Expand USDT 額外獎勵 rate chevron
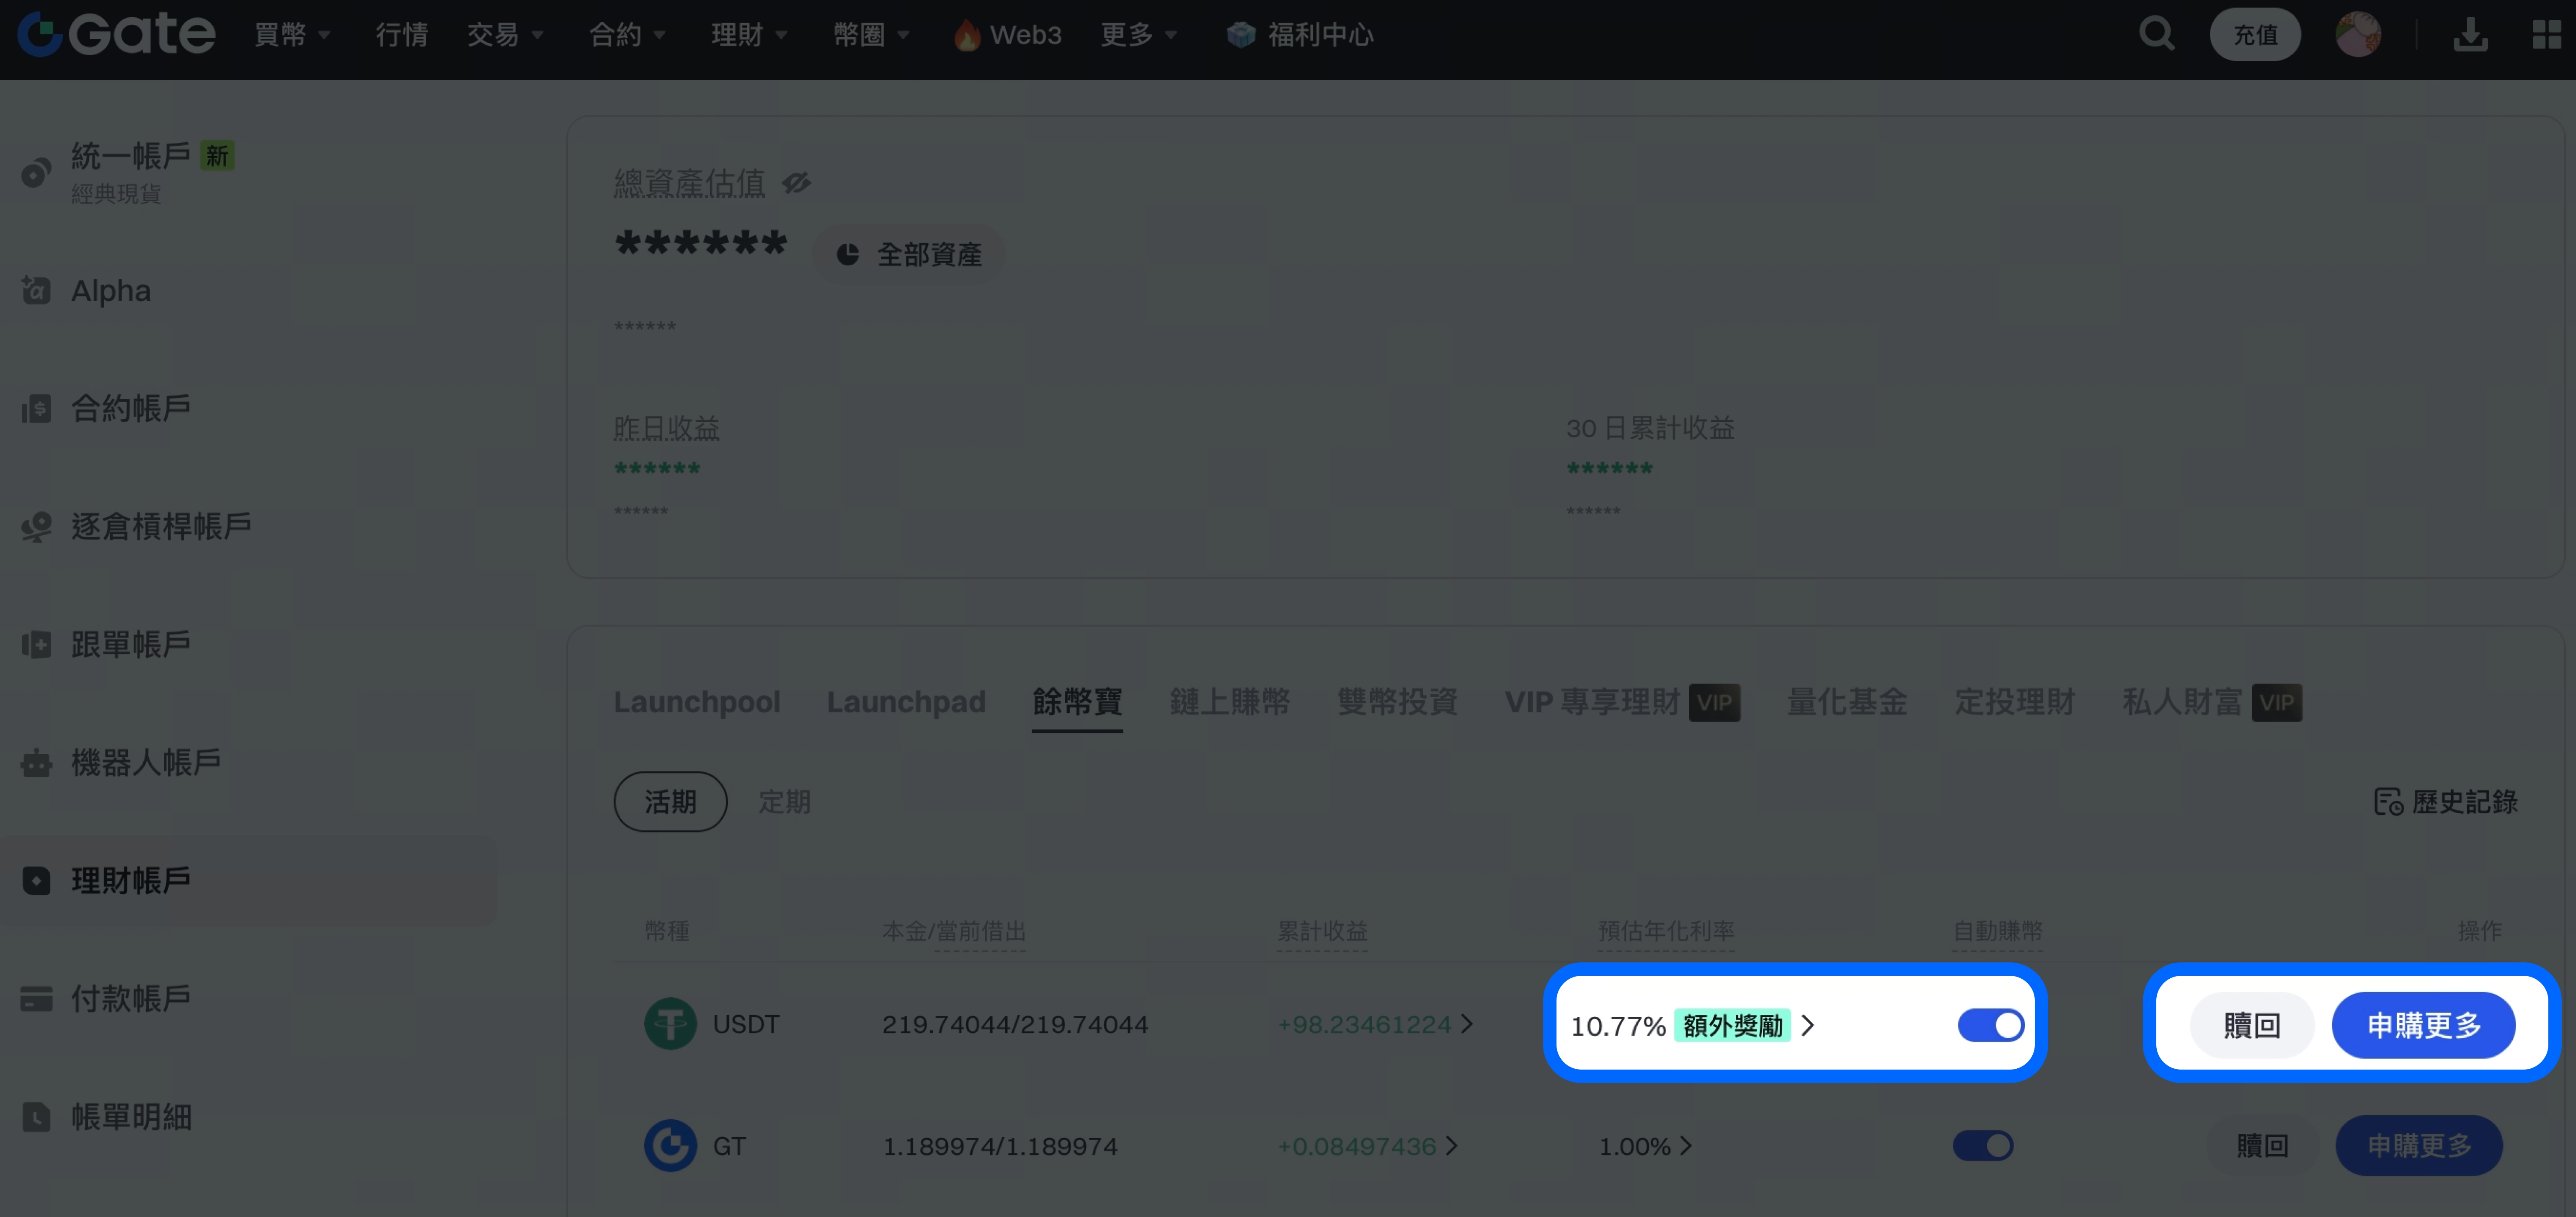The height and width of the screenshot is (1217, 2576). 1807,1025
